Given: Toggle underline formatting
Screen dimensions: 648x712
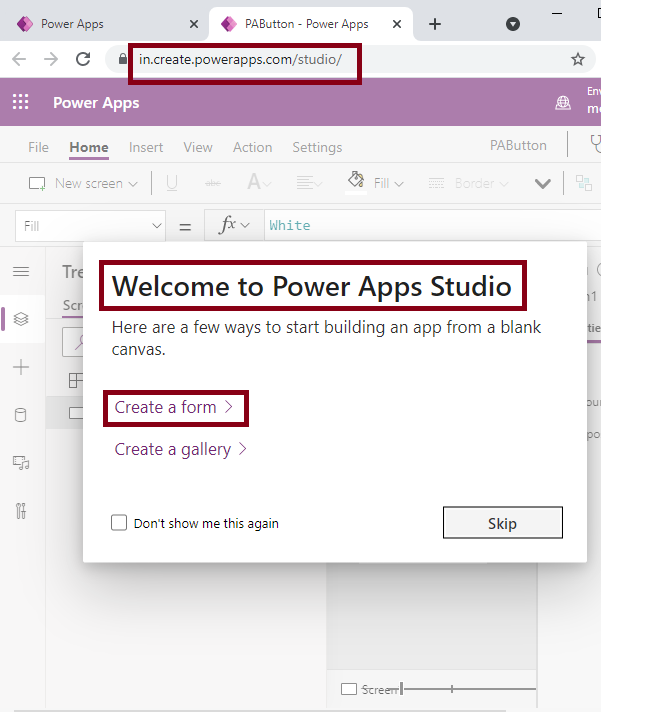Looking at the screenshot, I should pyautogui.click(x=172, y=183).
